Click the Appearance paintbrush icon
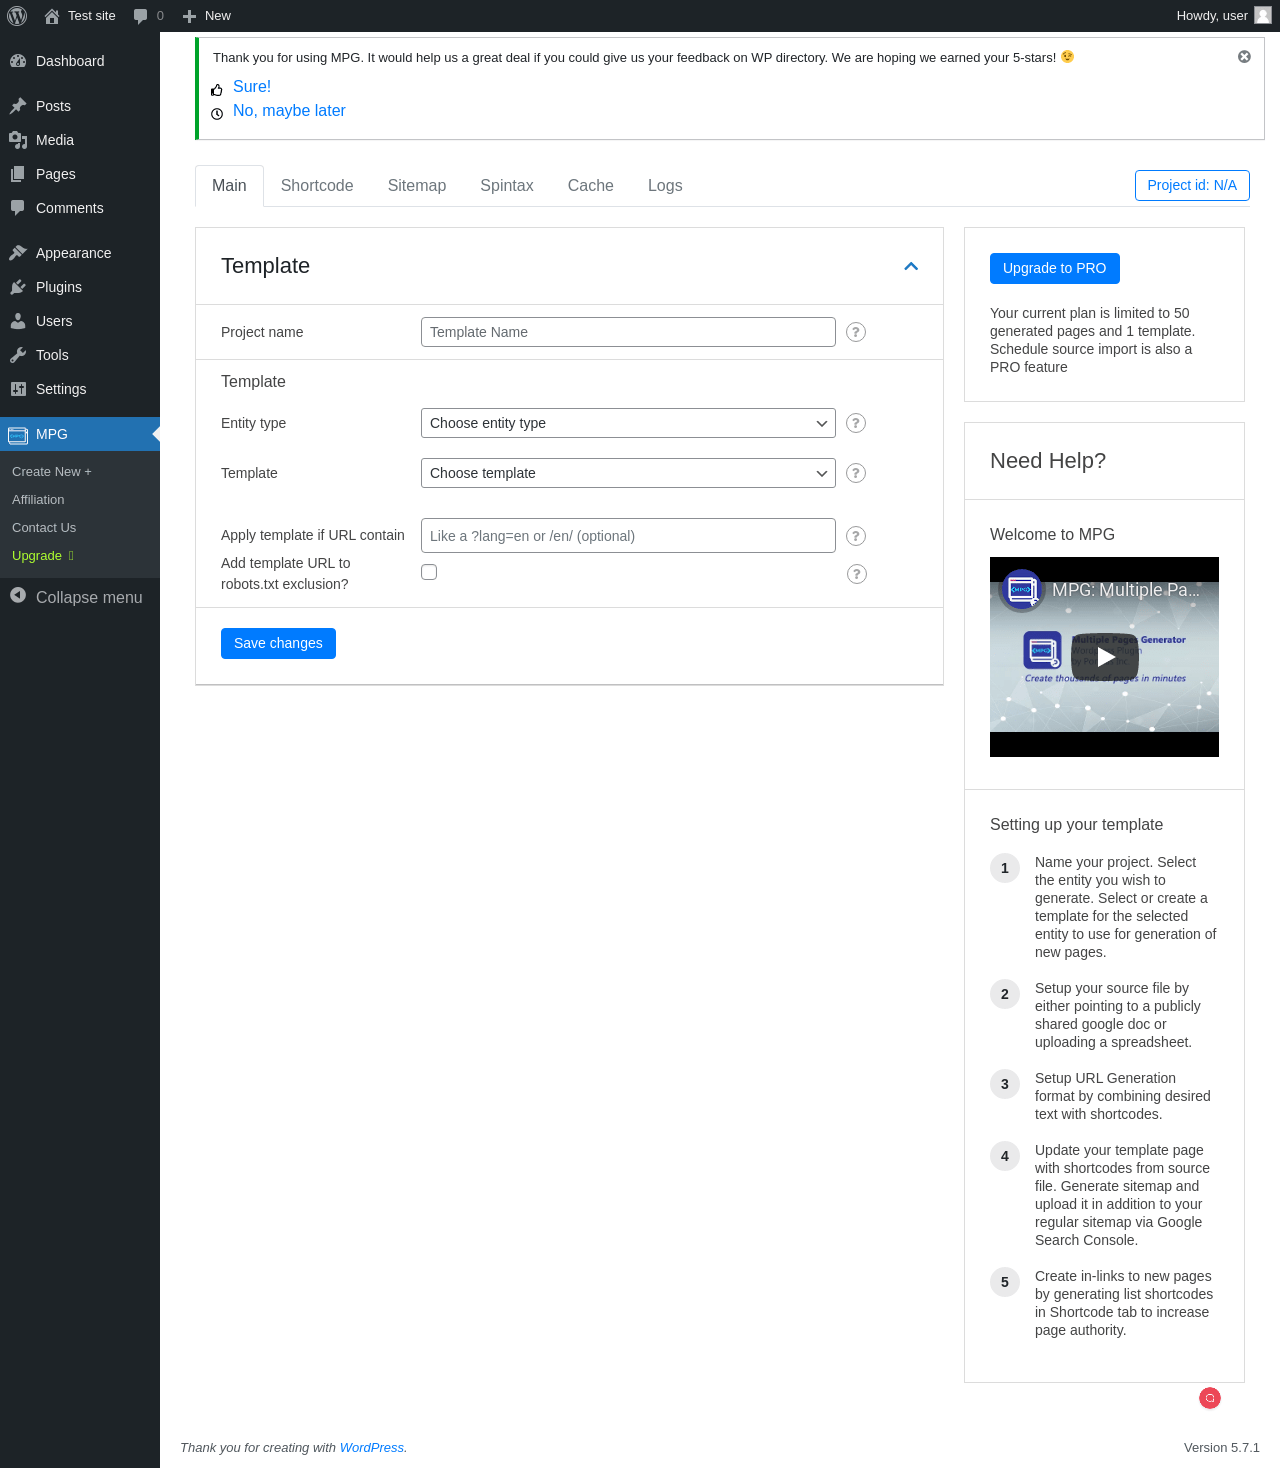1280x1468 pixels. coord(18,253)
